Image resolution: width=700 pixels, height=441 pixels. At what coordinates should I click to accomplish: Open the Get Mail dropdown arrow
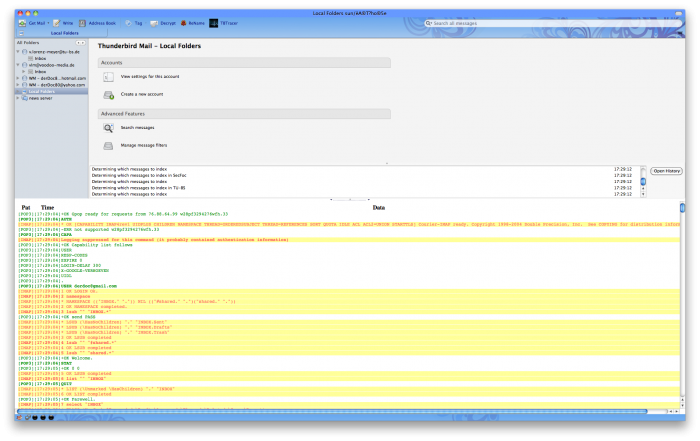(x=48, y=23)
